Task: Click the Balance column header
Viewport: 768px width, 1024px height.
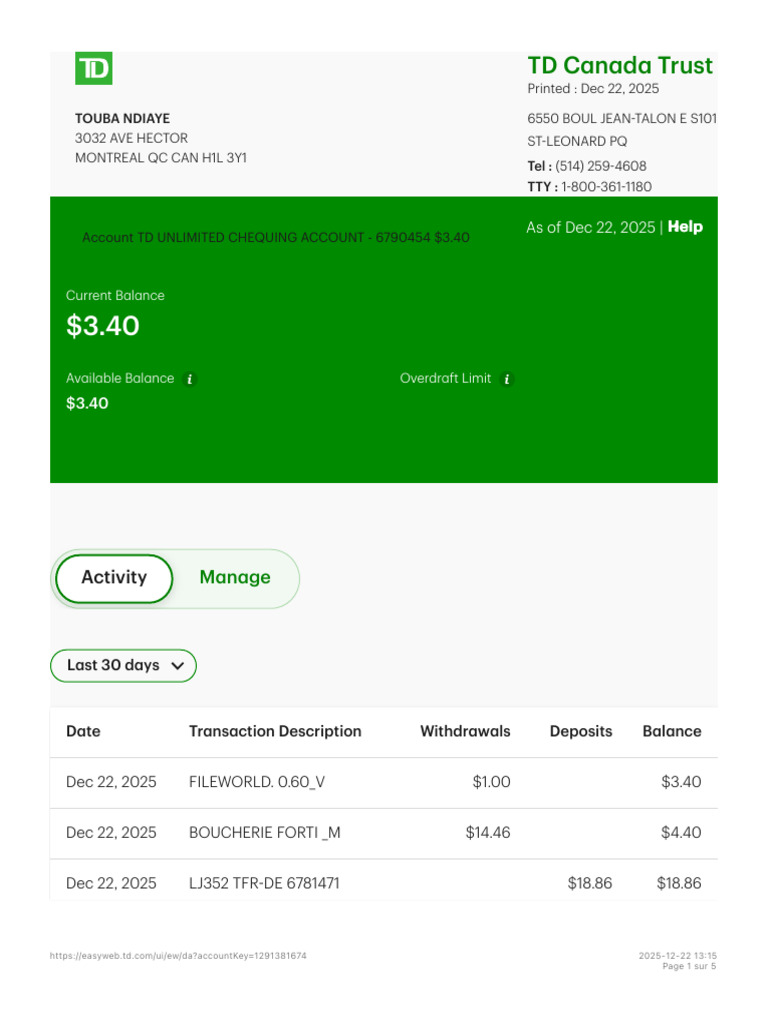Action: tap(671, 732)
